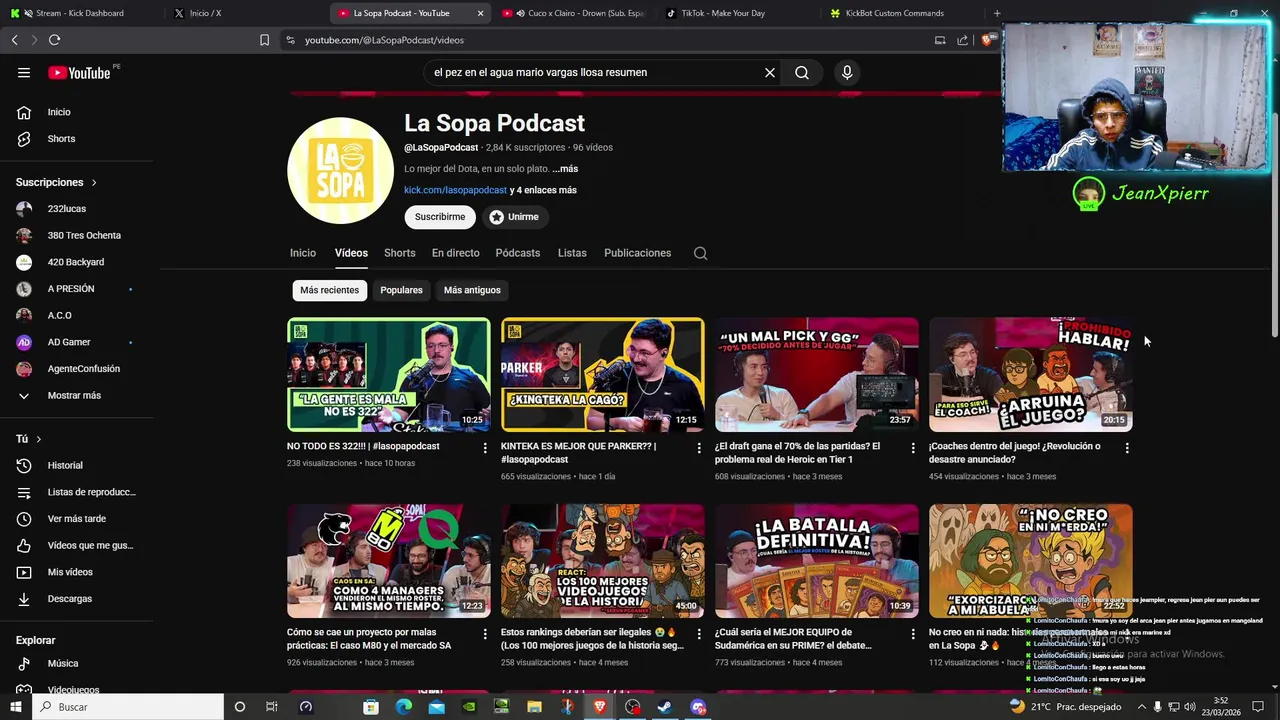
Task: Switch to Stream - Kick Dashboard browser tab
Action: click(x=80, y=13)
